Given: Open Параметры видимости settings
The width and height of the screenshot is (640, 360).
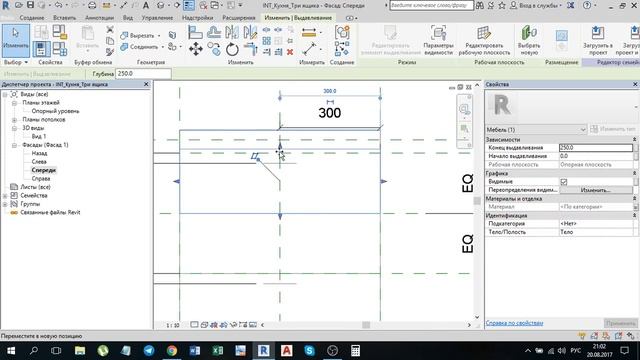Looking at the screenshot, I should 438,40.
